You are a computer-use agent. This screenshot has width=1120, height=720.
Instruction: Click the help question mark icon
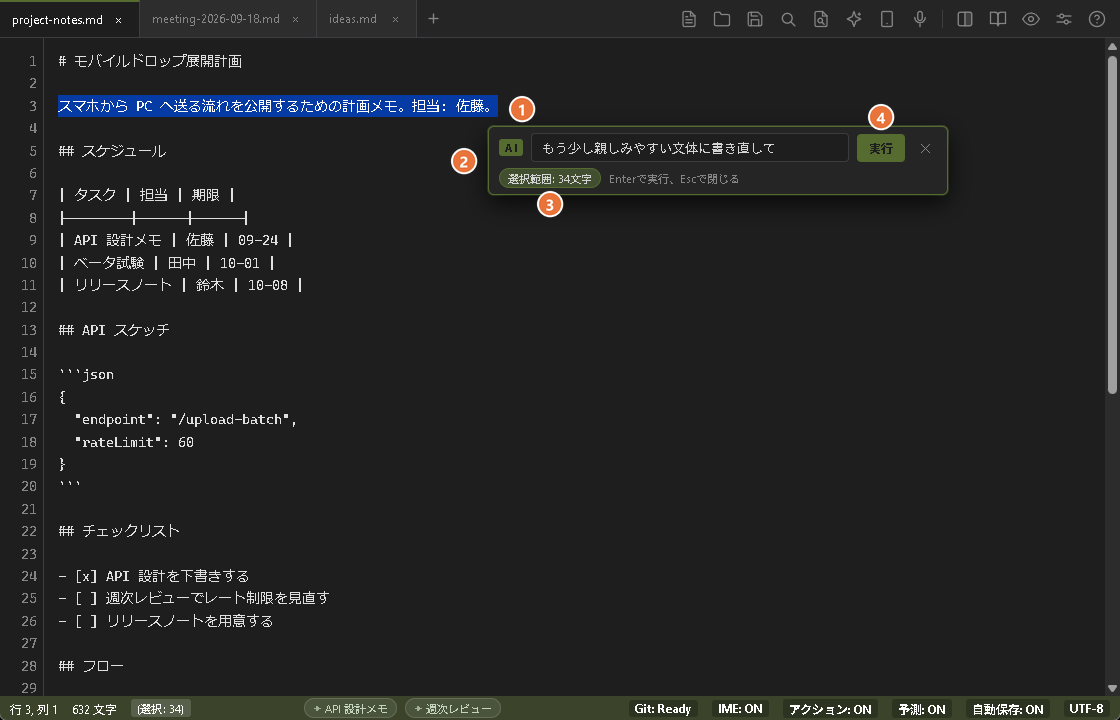tap(1096, 19)
